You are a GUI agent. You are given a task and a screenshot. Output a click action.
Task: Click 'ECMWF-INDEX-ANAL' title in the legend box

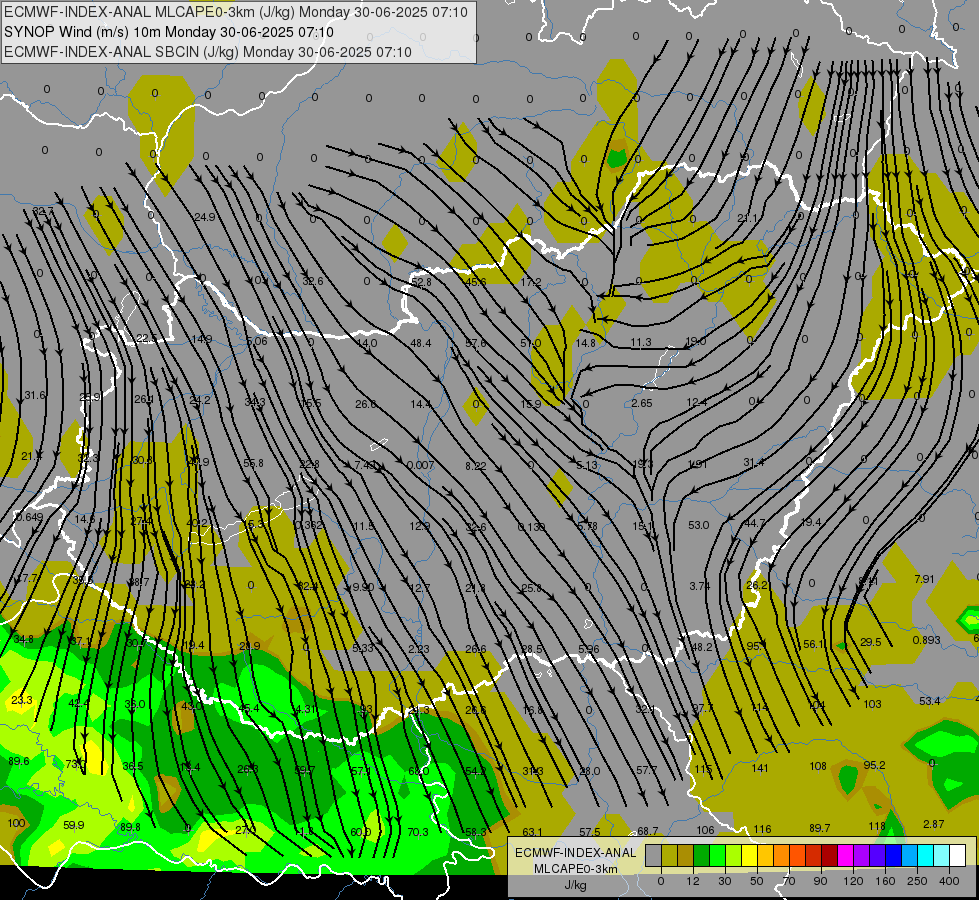575,853
